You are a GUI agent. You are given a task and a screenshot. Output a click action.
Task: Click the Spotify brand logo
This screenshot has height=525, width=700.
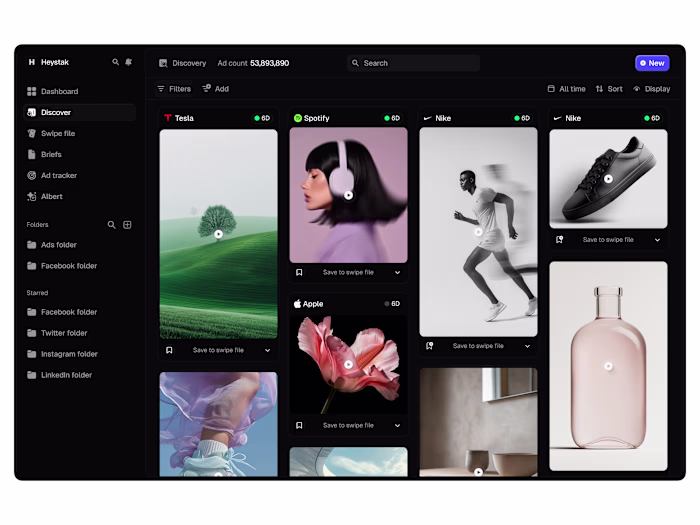(x=298, y=118)
